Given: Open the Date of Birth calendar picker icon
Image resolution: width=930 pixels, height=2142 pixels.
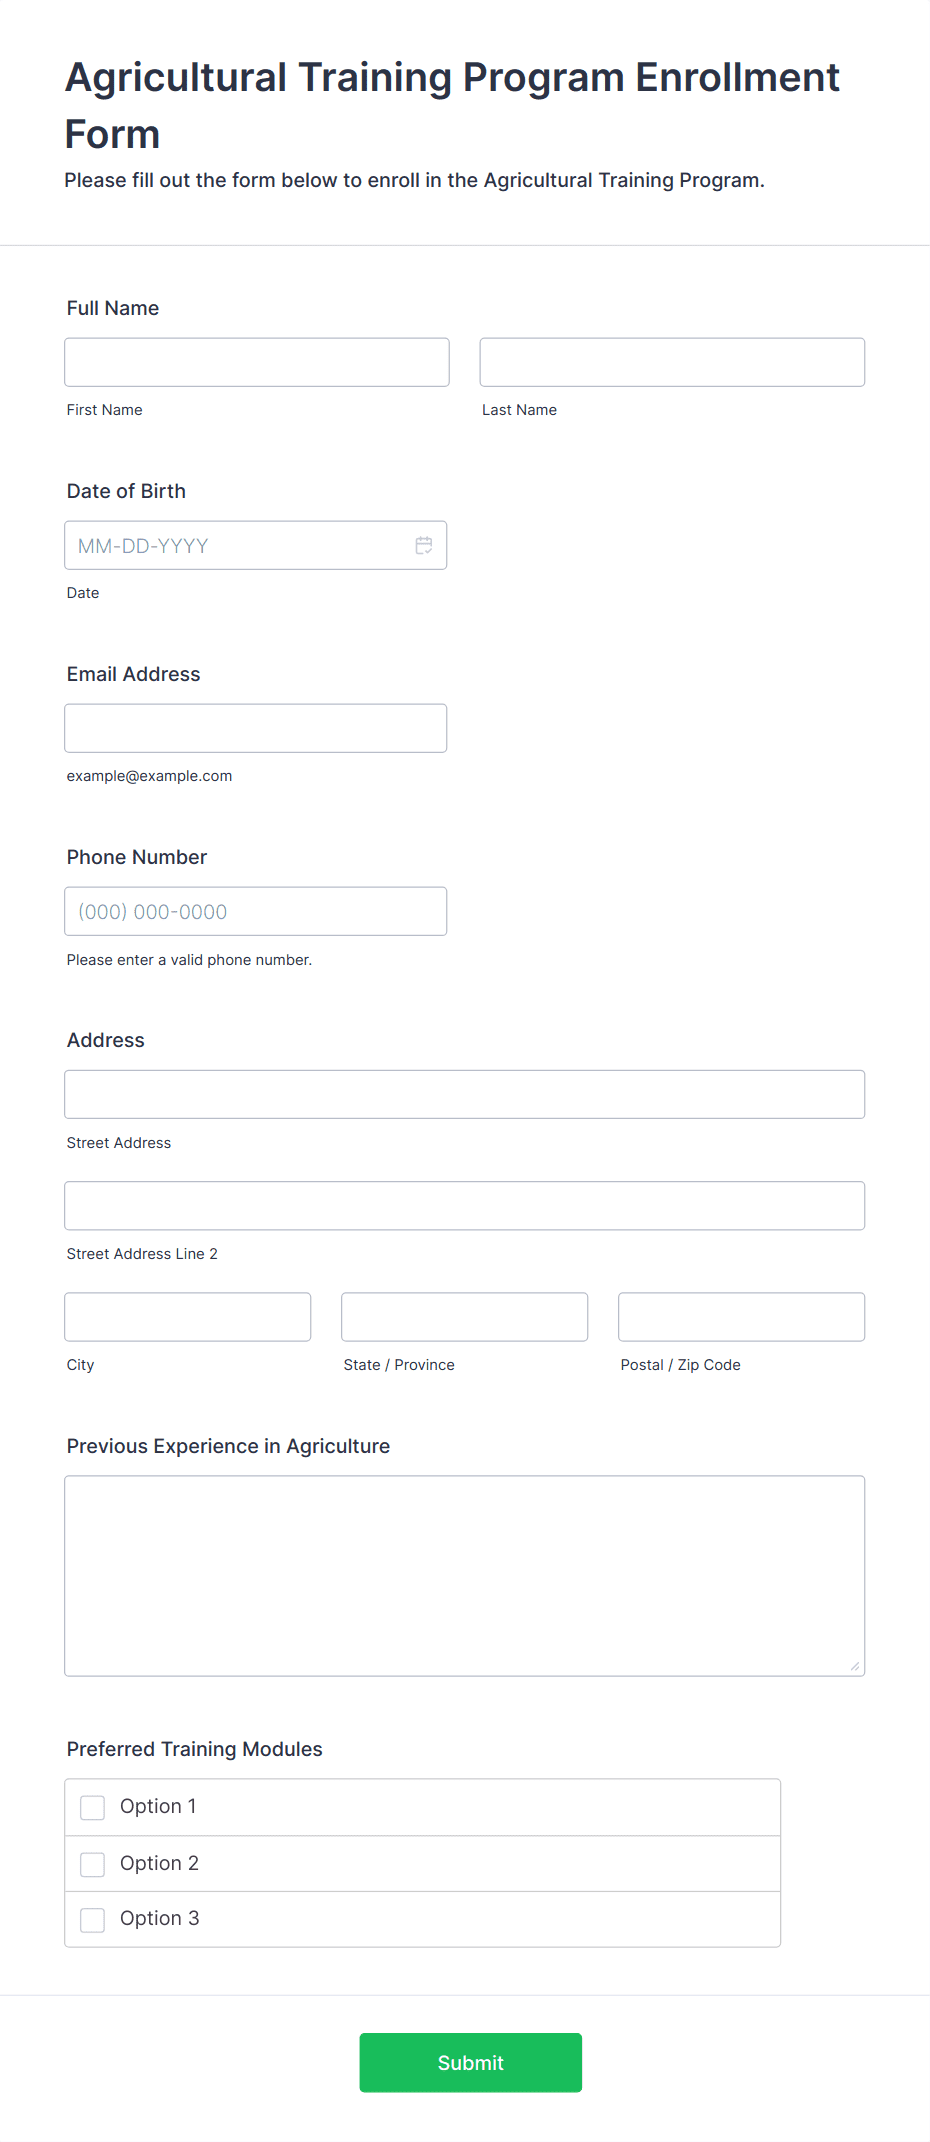Looking at the screenshot, I should pos(424,545).
